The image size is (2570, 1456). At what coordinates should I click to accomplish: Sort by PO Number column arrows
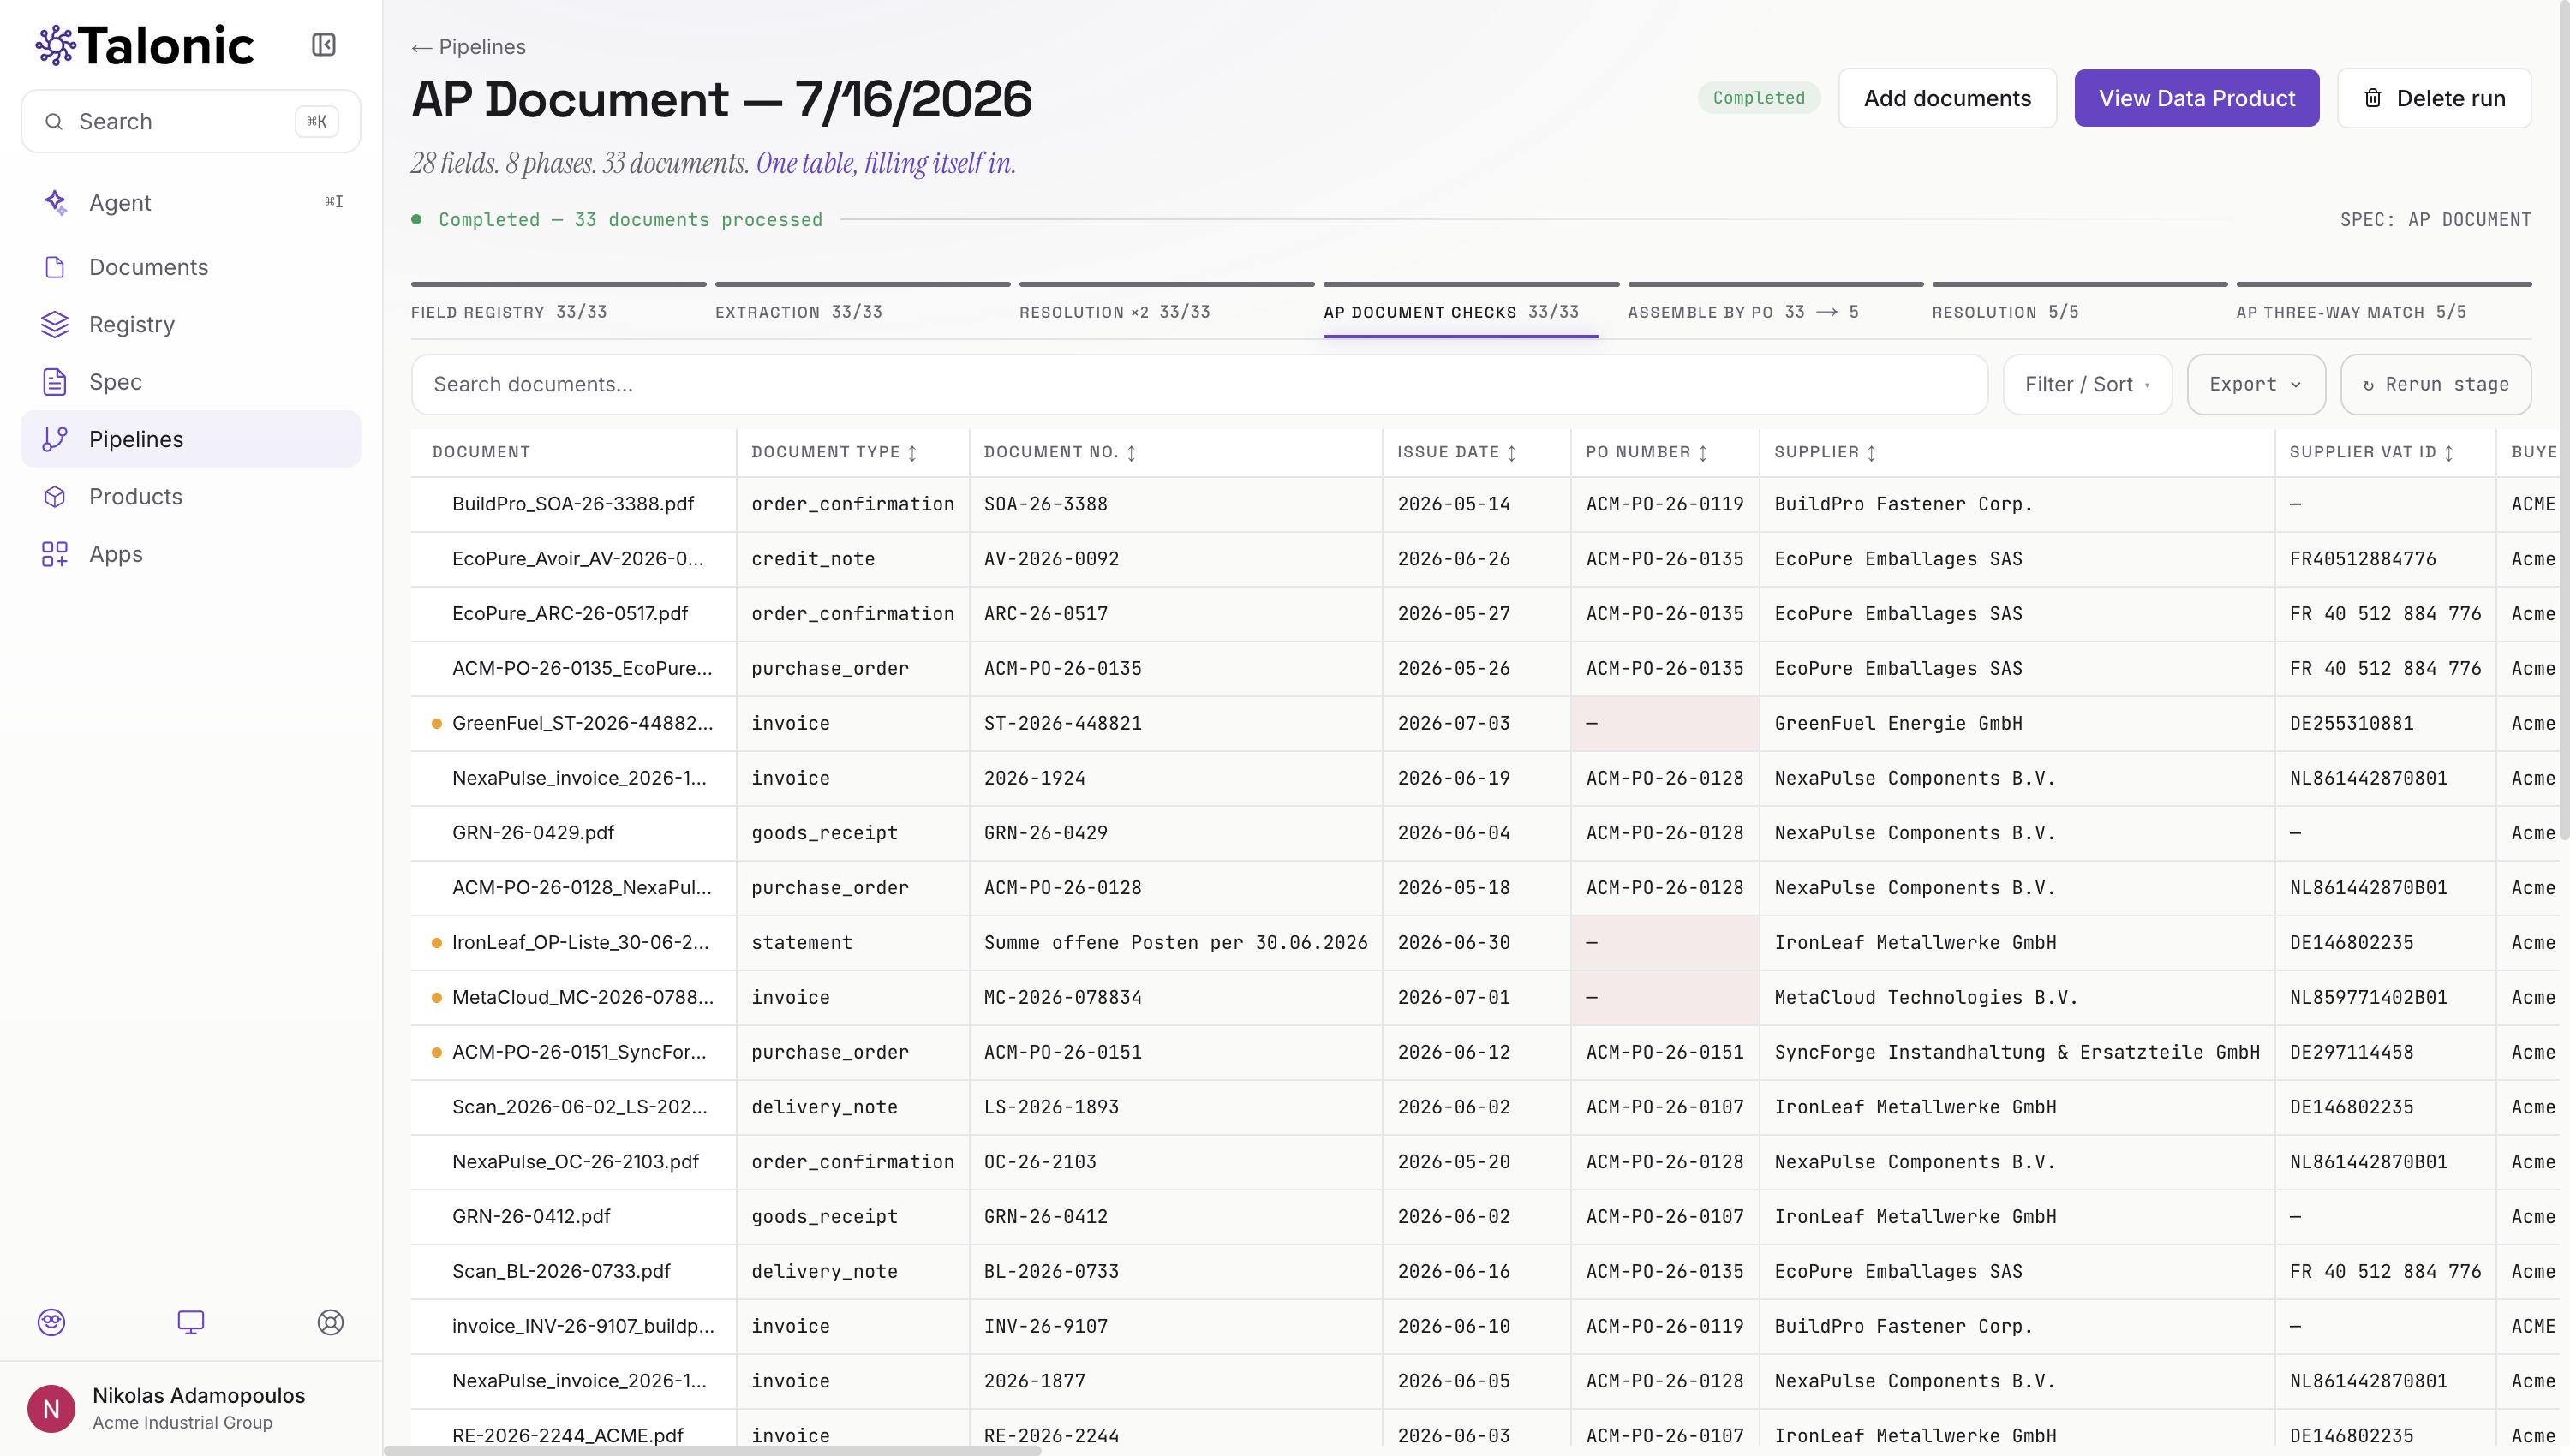point(1703,453)
